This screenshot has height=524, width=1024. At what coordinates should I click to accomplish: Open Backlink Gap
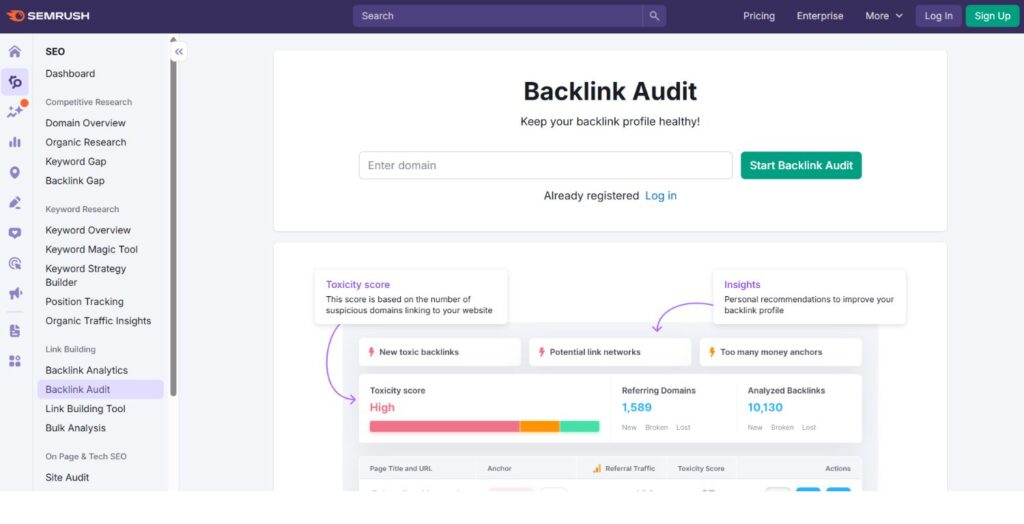point(74,180)
